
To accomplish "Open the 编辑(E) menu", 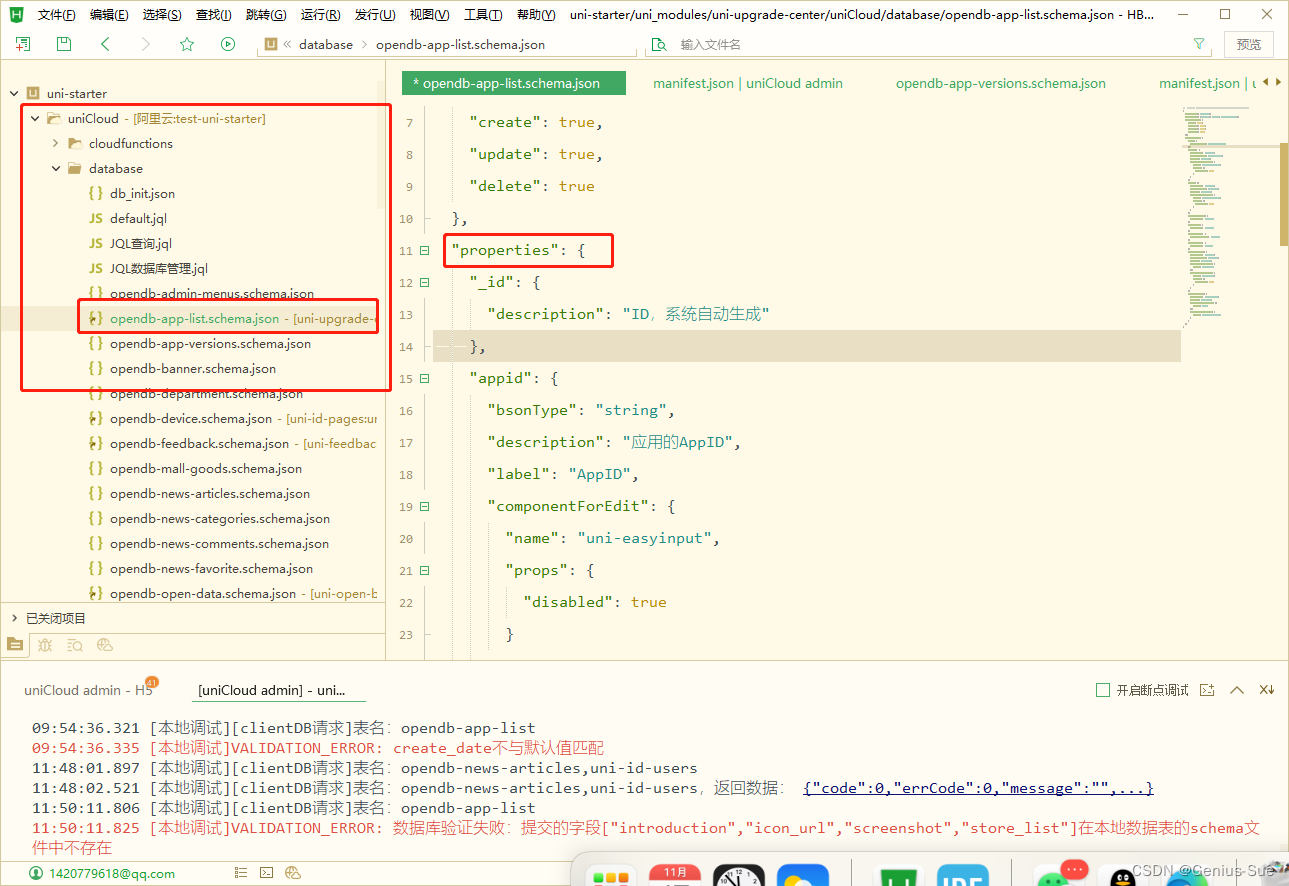I will pos(109,14).
